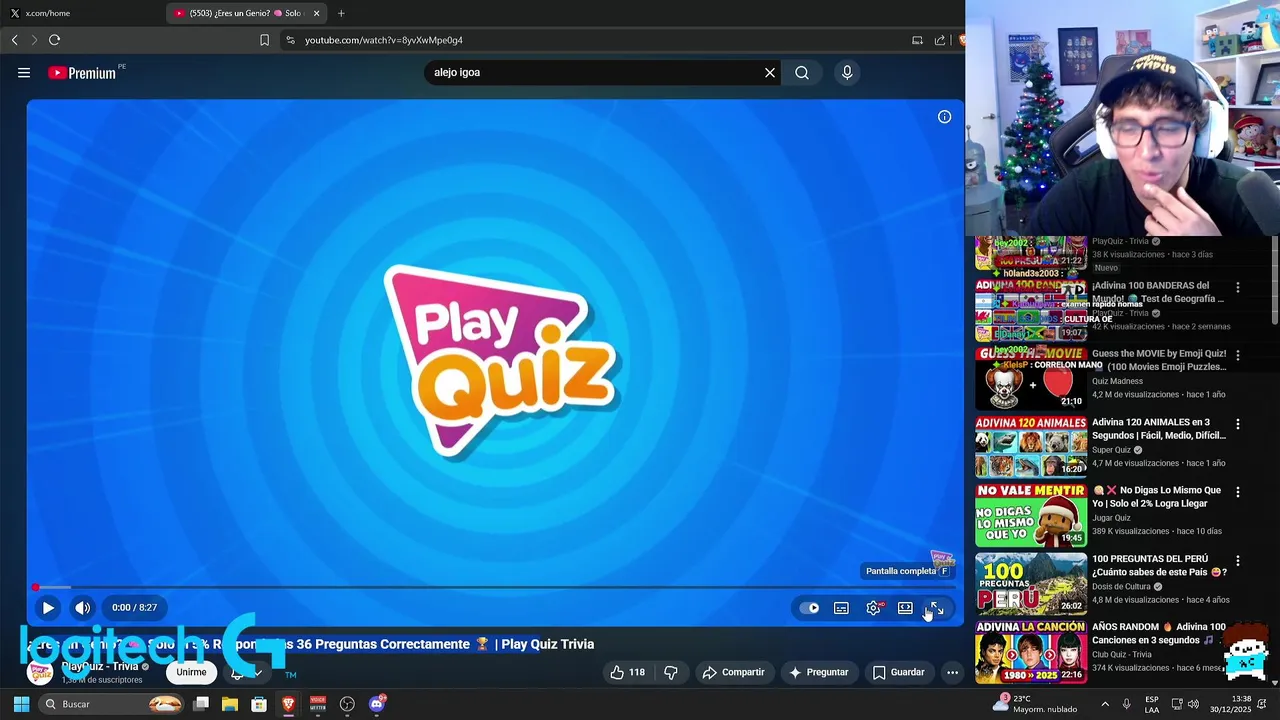Click the Compartir share button

[733, 672]
